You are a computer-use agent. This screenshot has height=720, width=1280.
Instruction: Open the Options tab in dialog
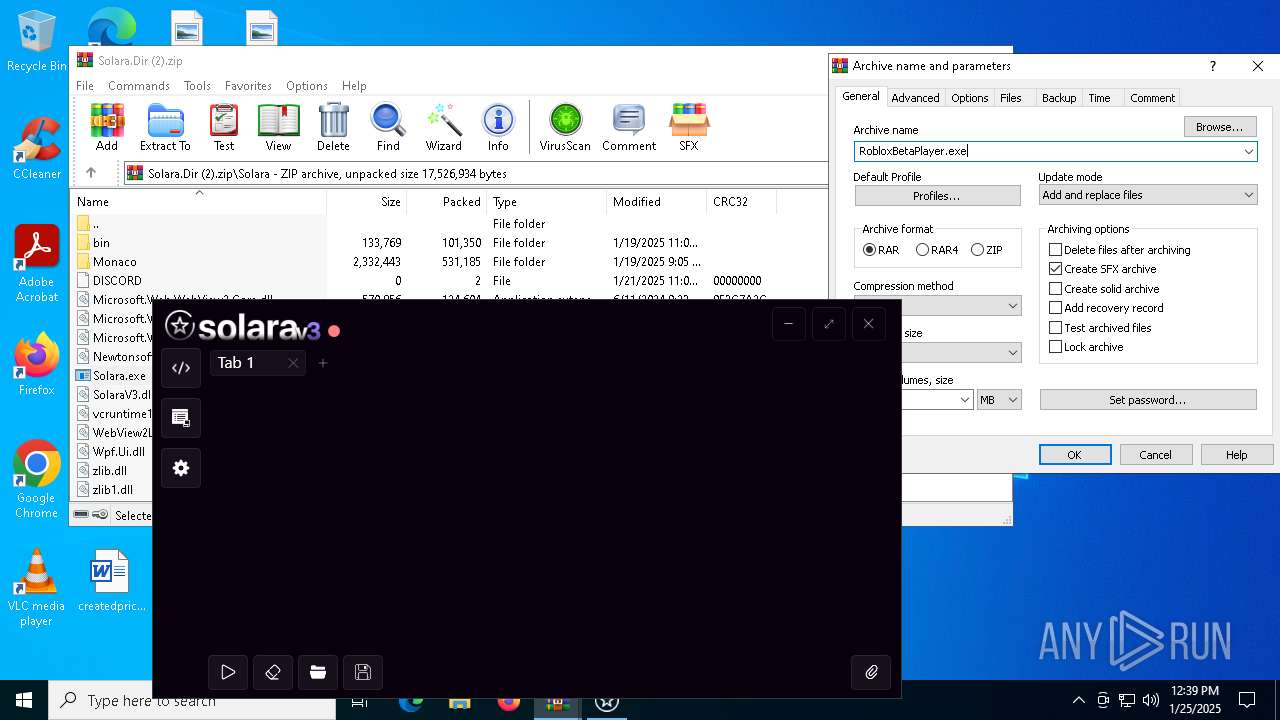click(x=969, y=98)
